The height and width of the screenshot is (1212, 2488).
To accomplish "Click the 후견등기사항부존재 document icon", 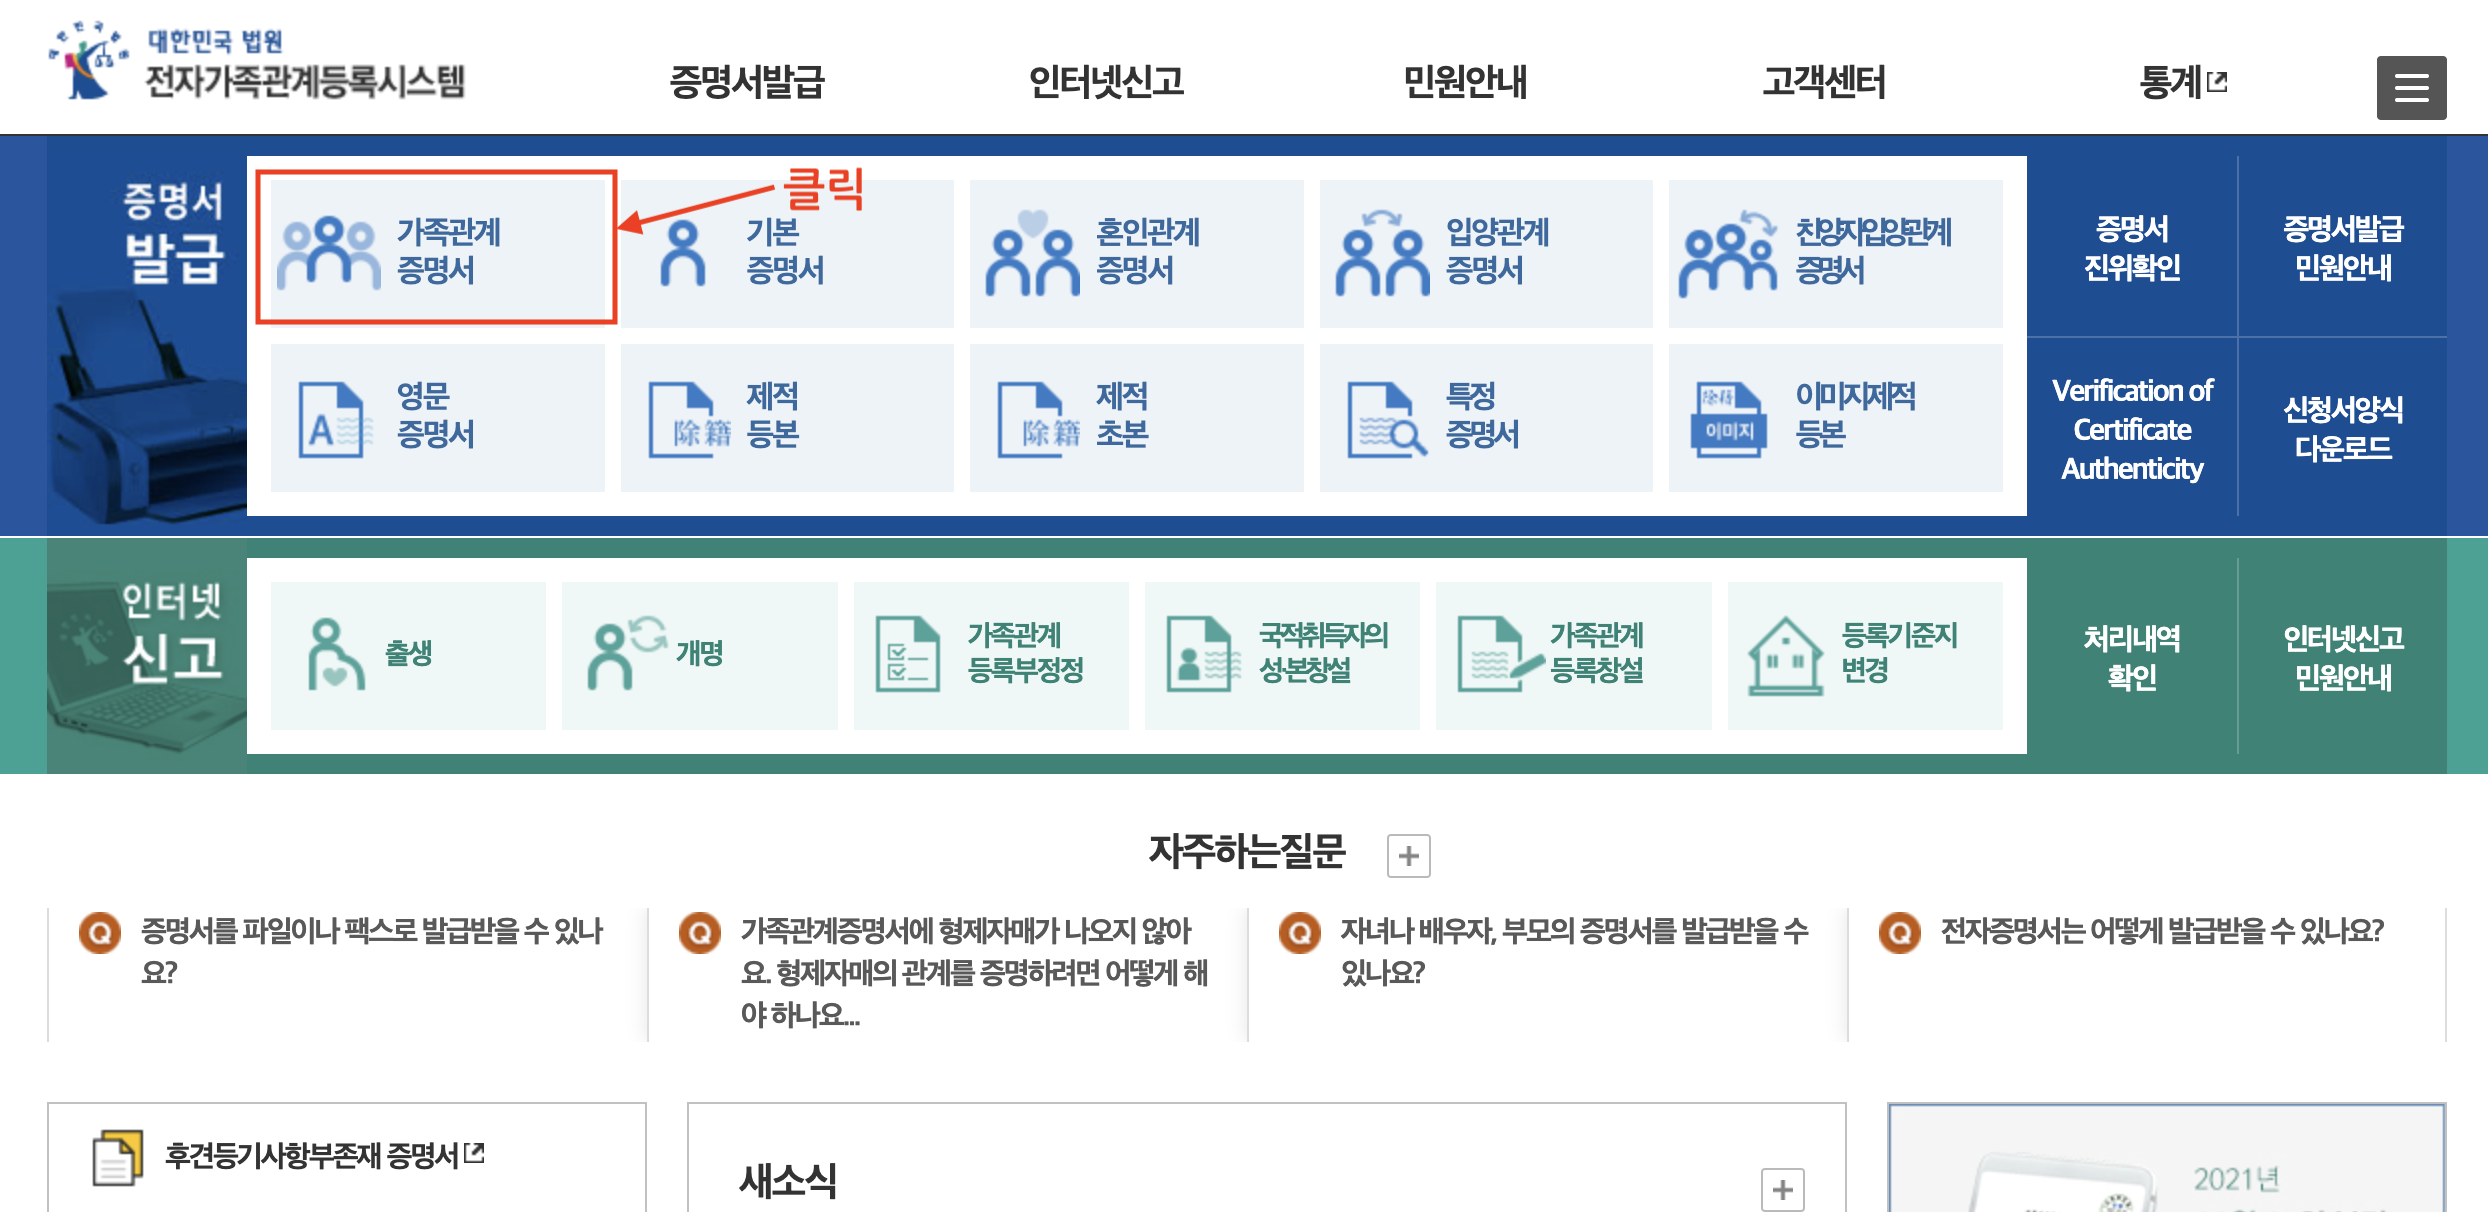I will (x=117, y=1158).
